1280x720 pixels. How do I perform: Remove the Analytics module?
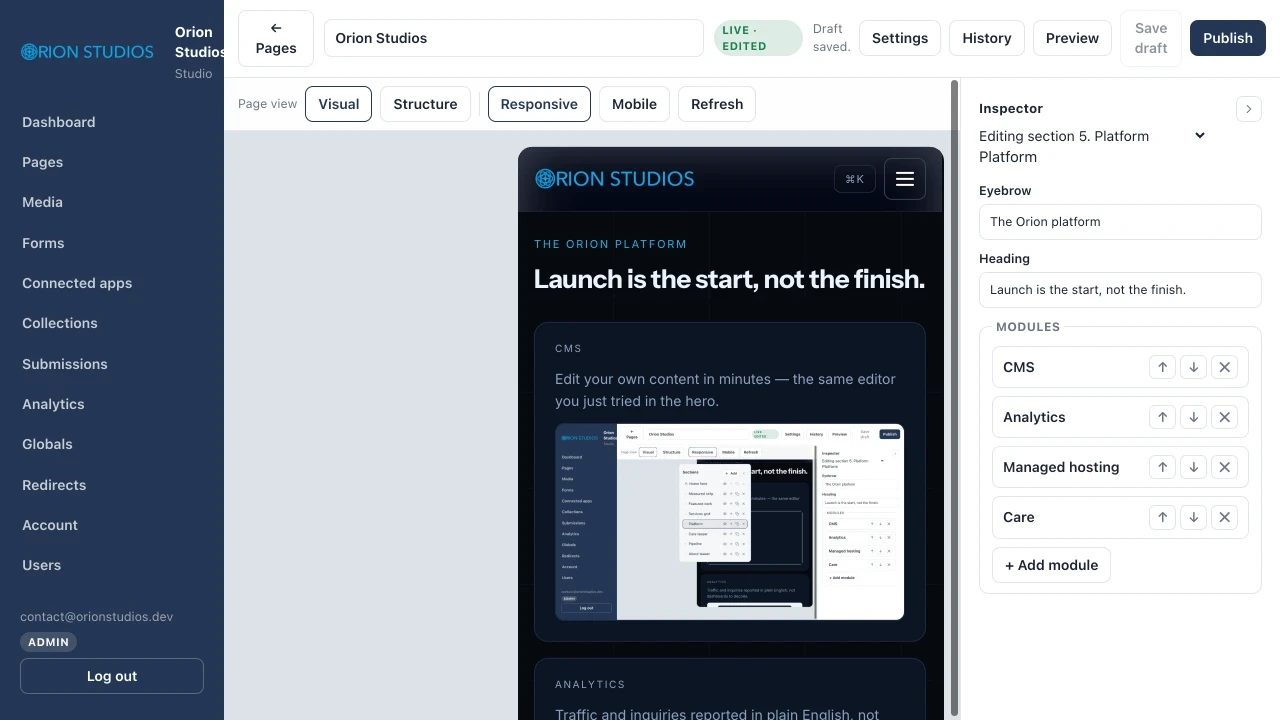pyautogui.click(x=1224, y=417)
